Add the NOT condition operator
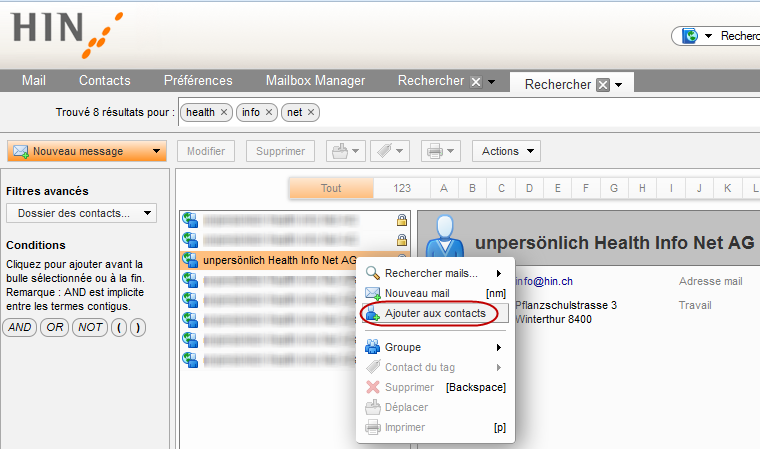 point(90,327)
